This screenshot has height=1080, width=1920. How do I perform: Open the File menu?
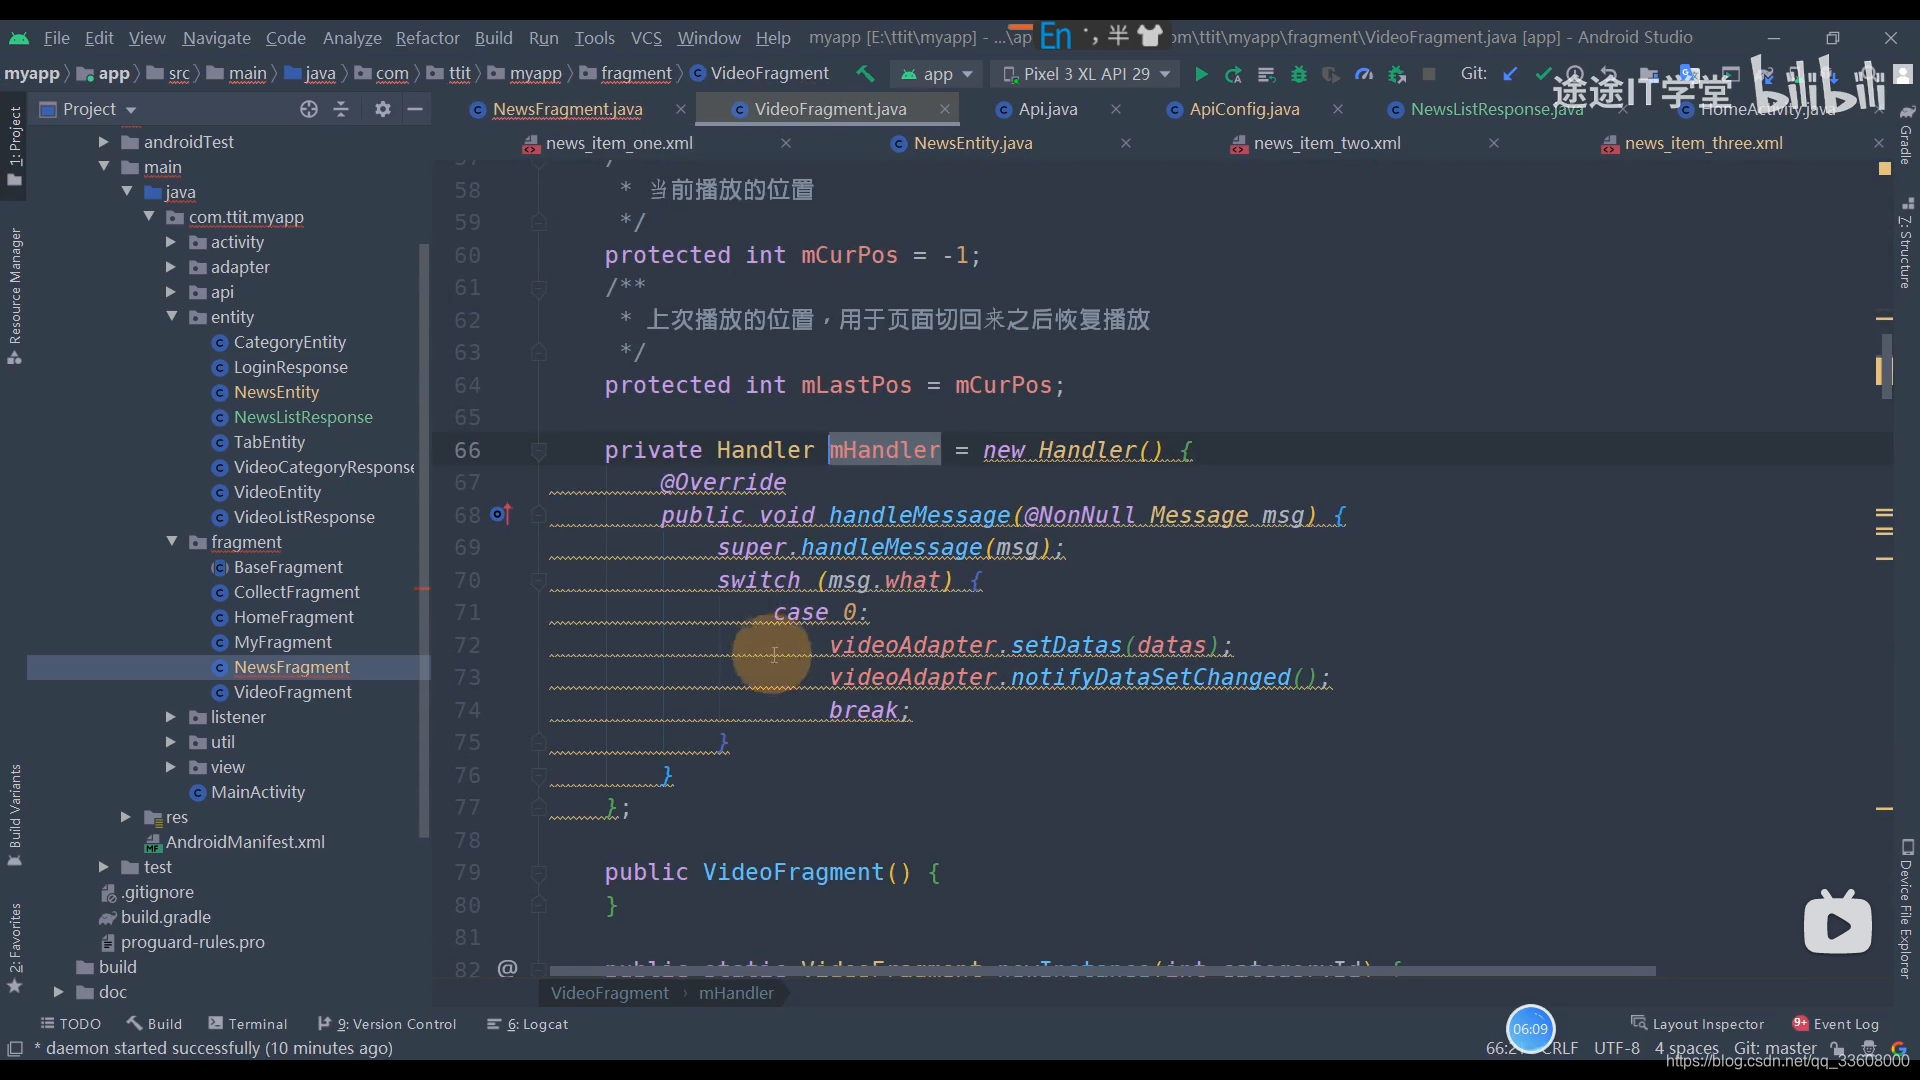[x=56, y=38]
